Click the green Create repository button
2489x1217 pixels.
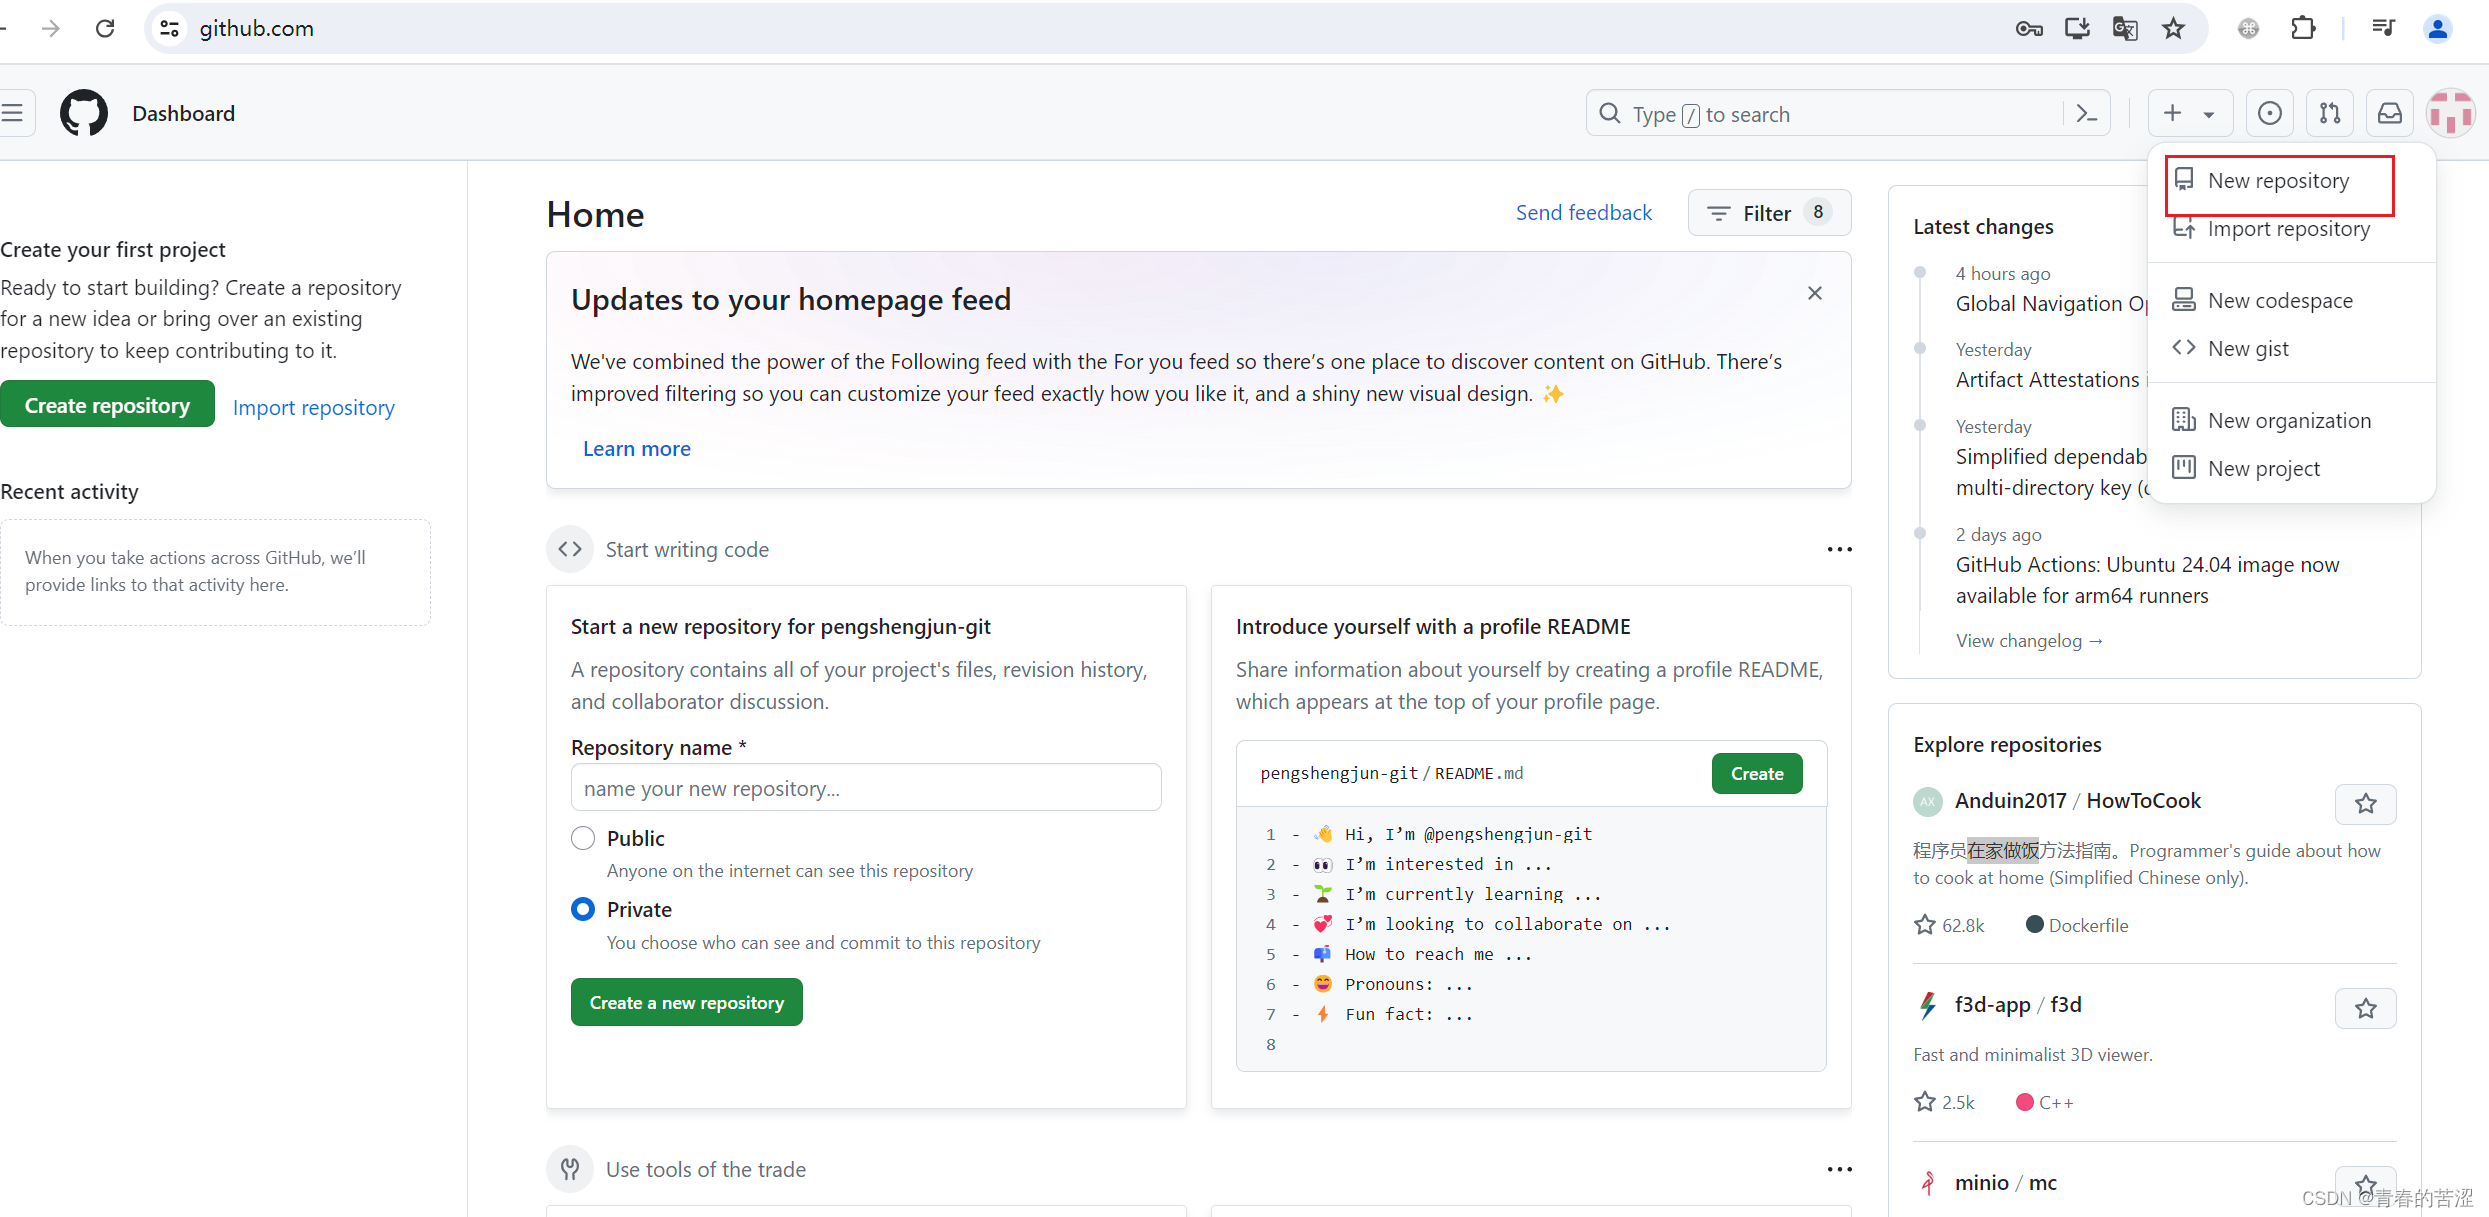(107, 405)
